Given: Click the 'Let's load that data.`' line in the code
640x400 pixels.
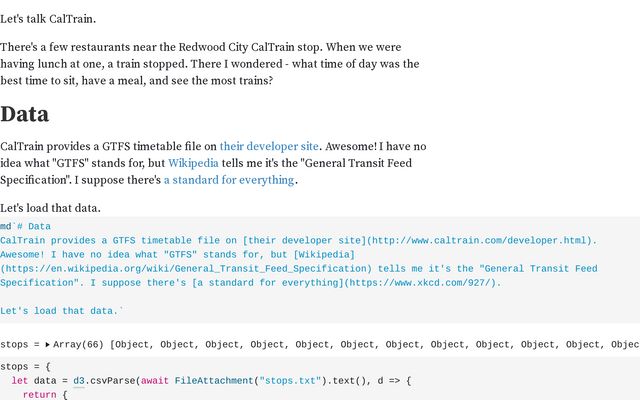Looking at the screenshot, I should (x=61, y=311).
